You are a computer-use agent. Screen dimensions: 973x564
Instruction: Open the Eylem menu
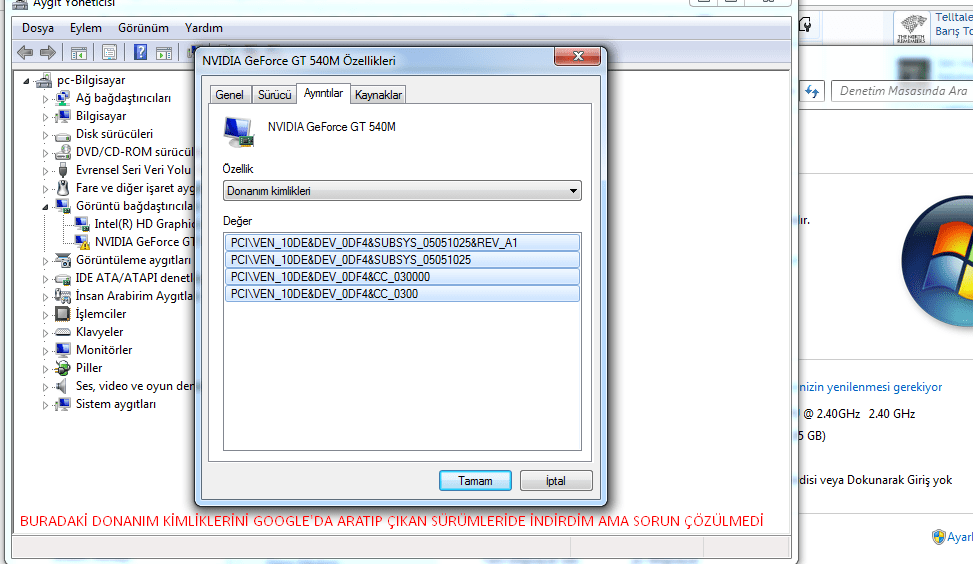[x=86, y=28]
